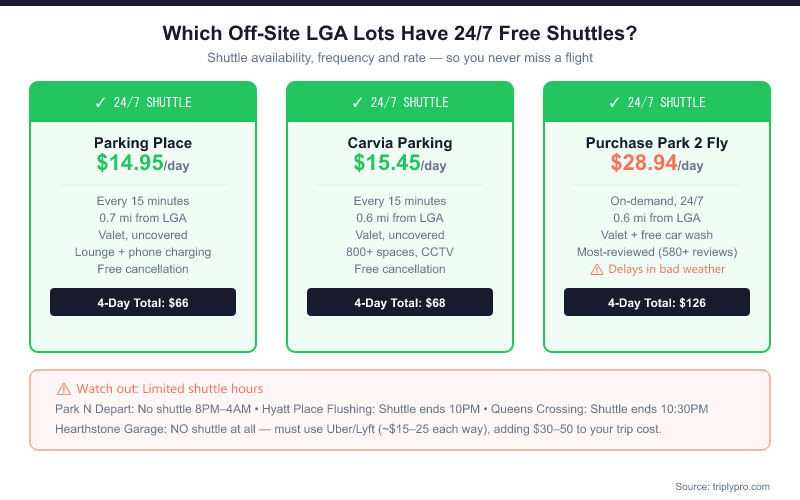The height and width of the screenshot is (500, 800).
Task: Click the $14.95/day price
Action: (143, 163)
